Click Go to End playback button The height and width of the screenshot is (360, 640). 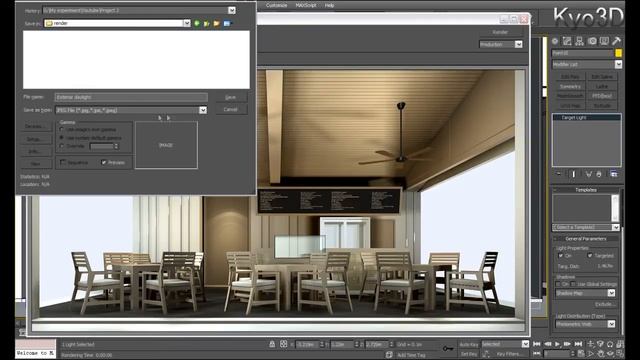click(578, 344)
